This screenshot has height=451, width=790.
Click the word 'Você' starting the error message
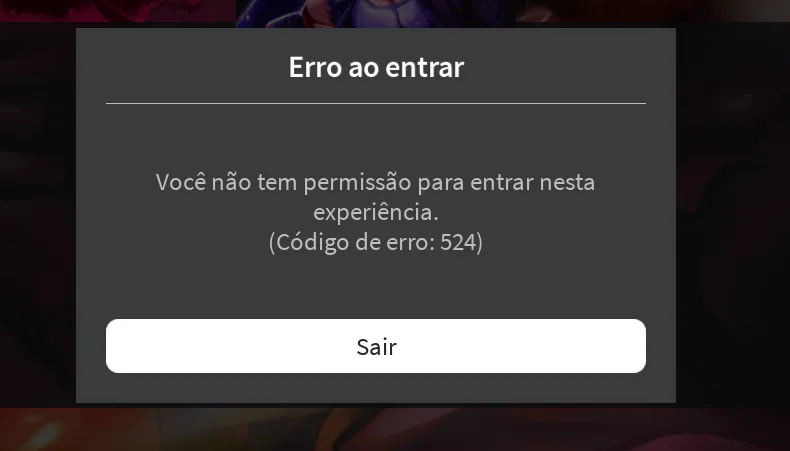pyautogui.click(x=180, y=182)
